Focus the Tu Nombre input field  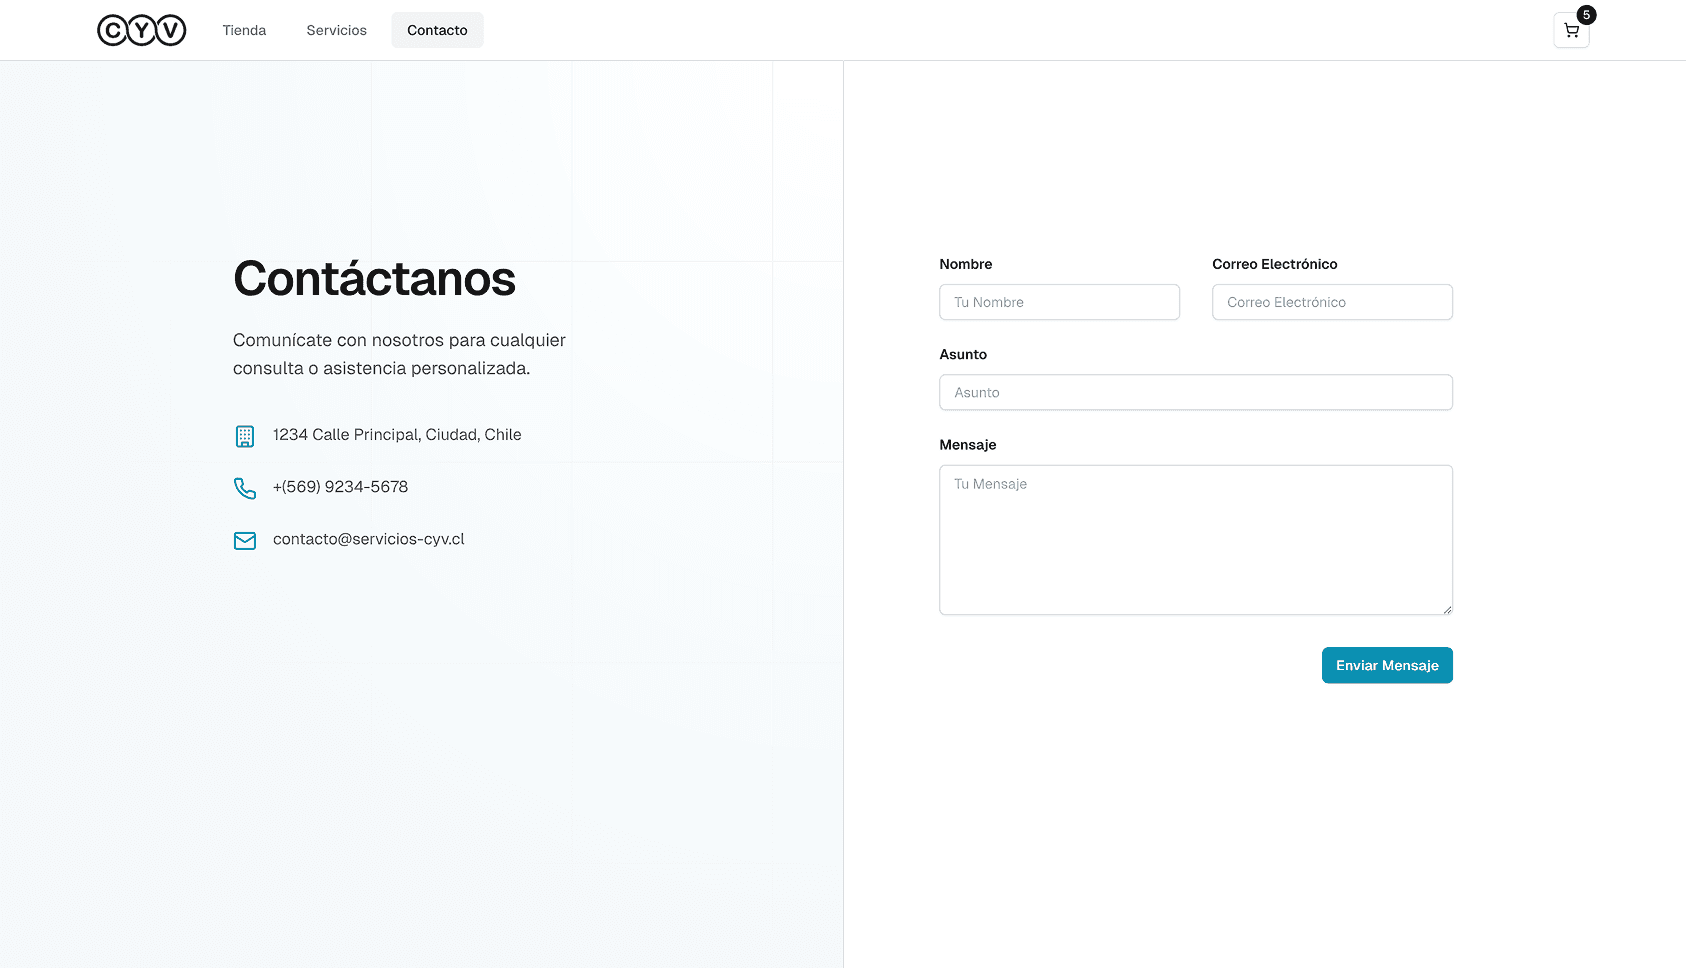(x=1059, y=302)
